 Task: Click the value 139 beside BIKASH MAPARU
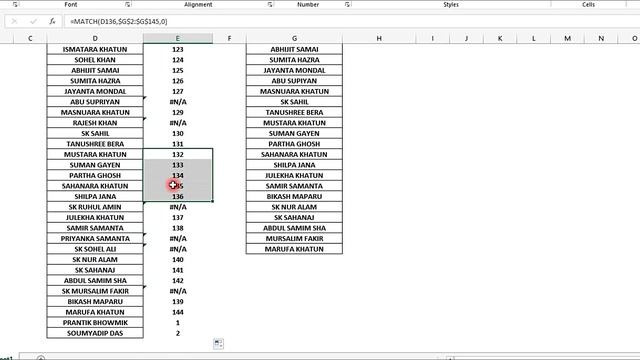(x=178, y=302)
